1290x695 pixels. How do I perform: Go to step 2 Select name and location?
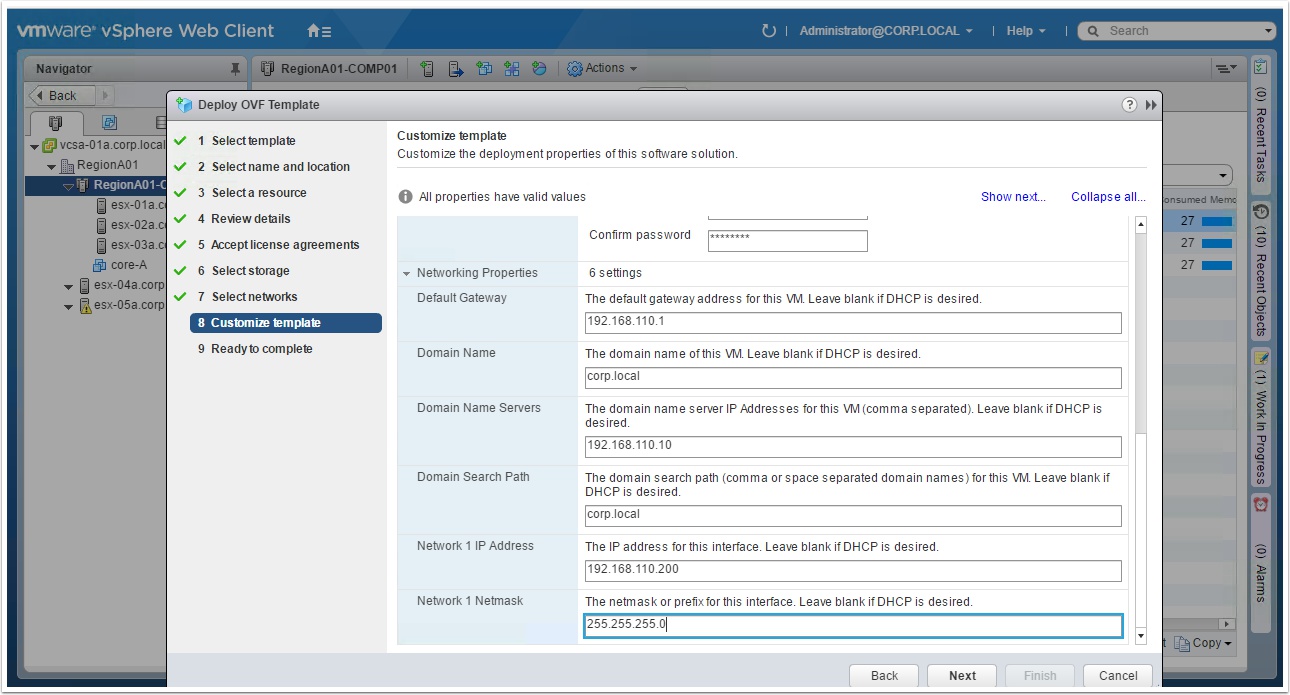(x=273, y=167)
